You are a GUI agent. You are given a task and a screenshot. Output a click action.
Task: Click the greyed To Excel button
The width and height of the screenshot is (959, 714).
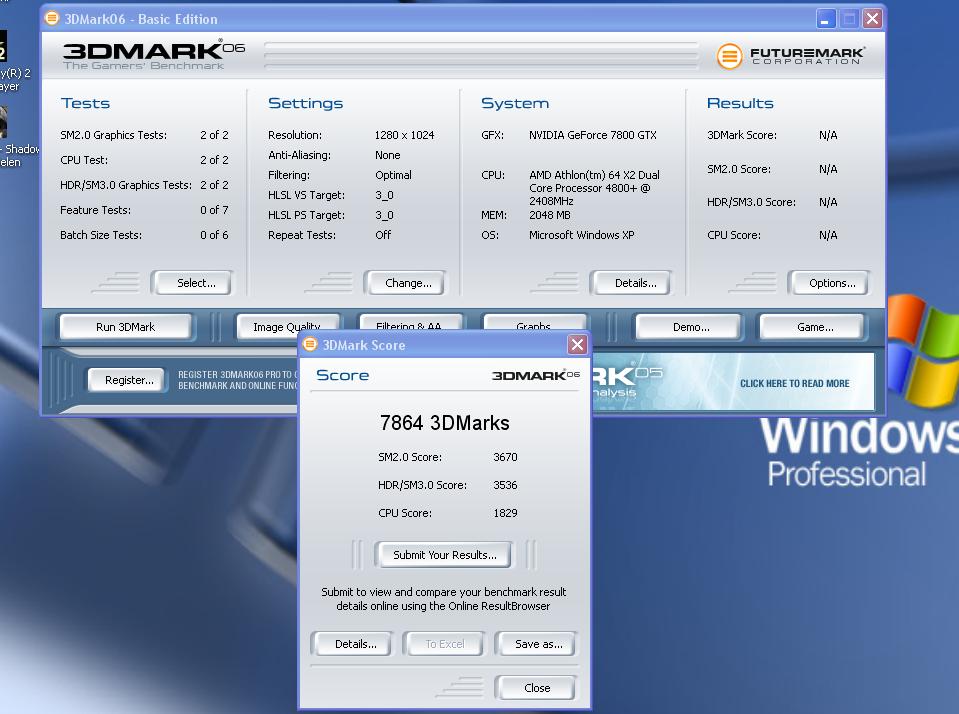tap(443, 644)
